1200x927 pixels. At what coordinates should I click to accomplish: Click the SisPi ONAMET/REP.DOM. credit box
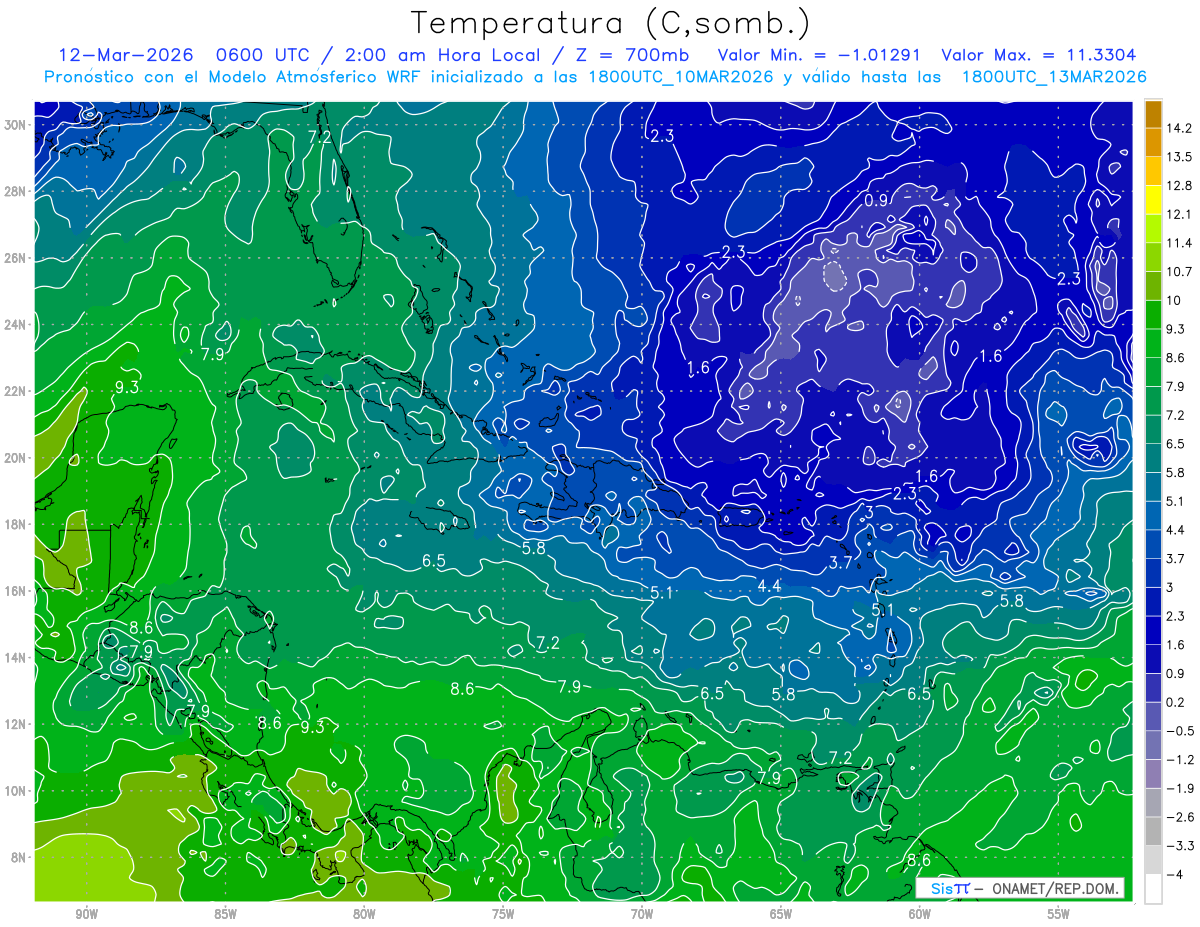coord(1020,888)
